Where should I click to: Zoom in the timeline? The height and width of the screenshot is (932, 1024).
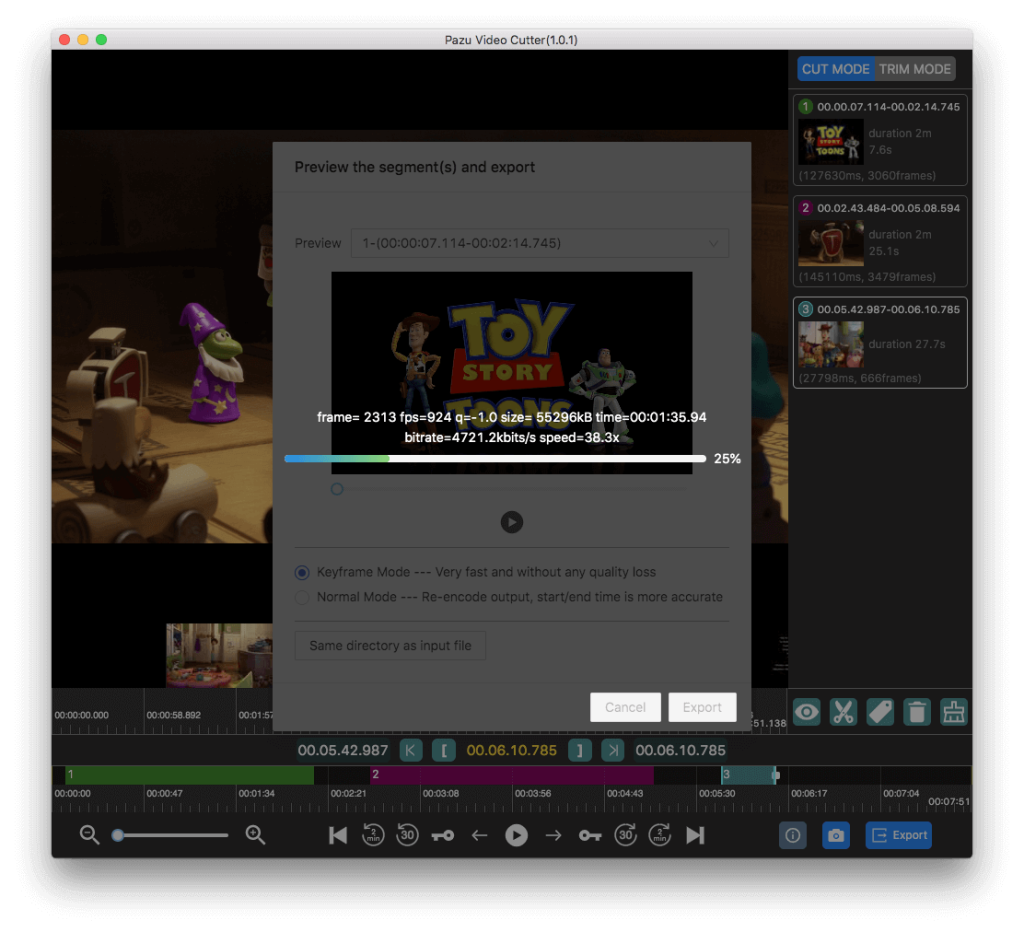pos(255,835)
